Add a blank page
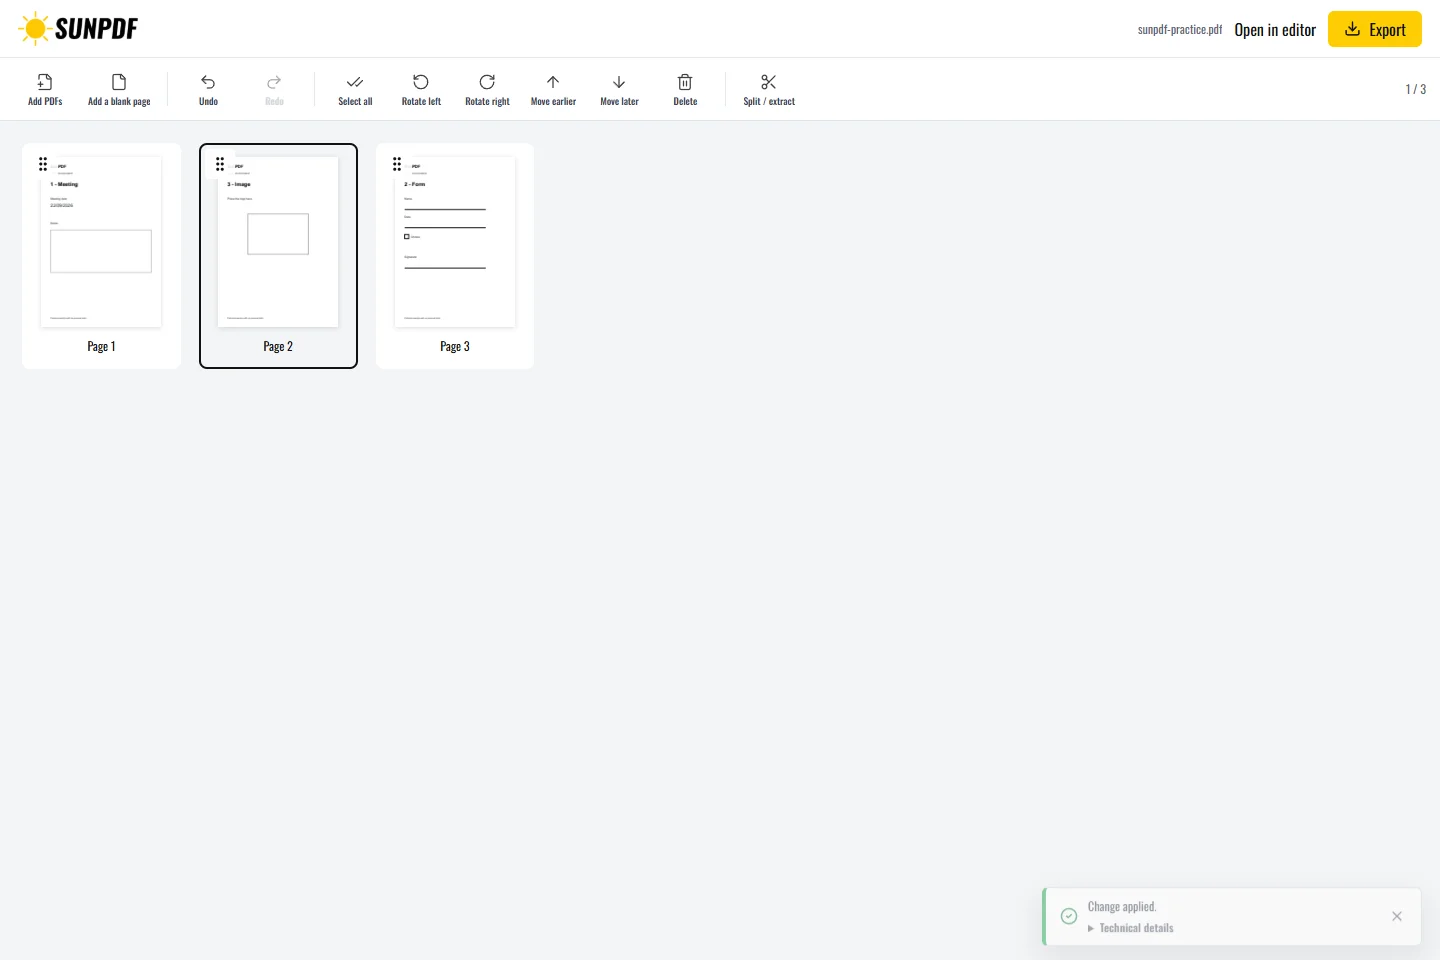 (x=119, y=89)
